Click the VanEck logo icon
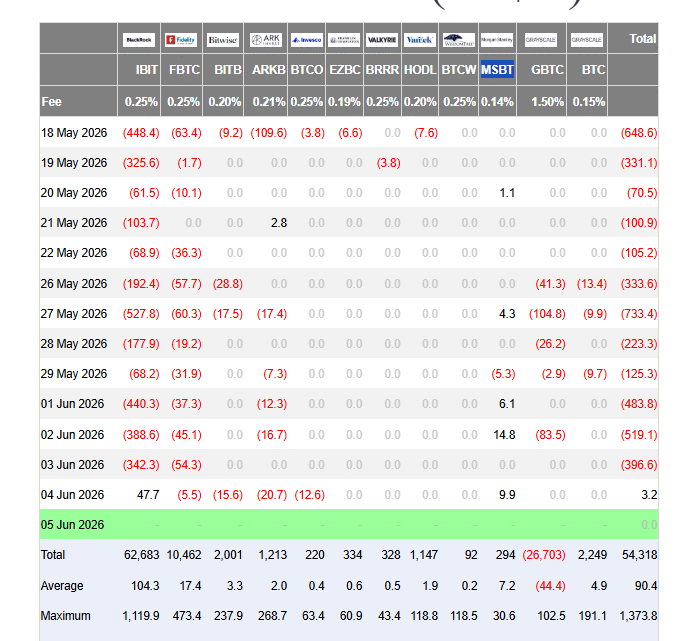The height and width of the screenshot is (641, 694). pos(420,40)
